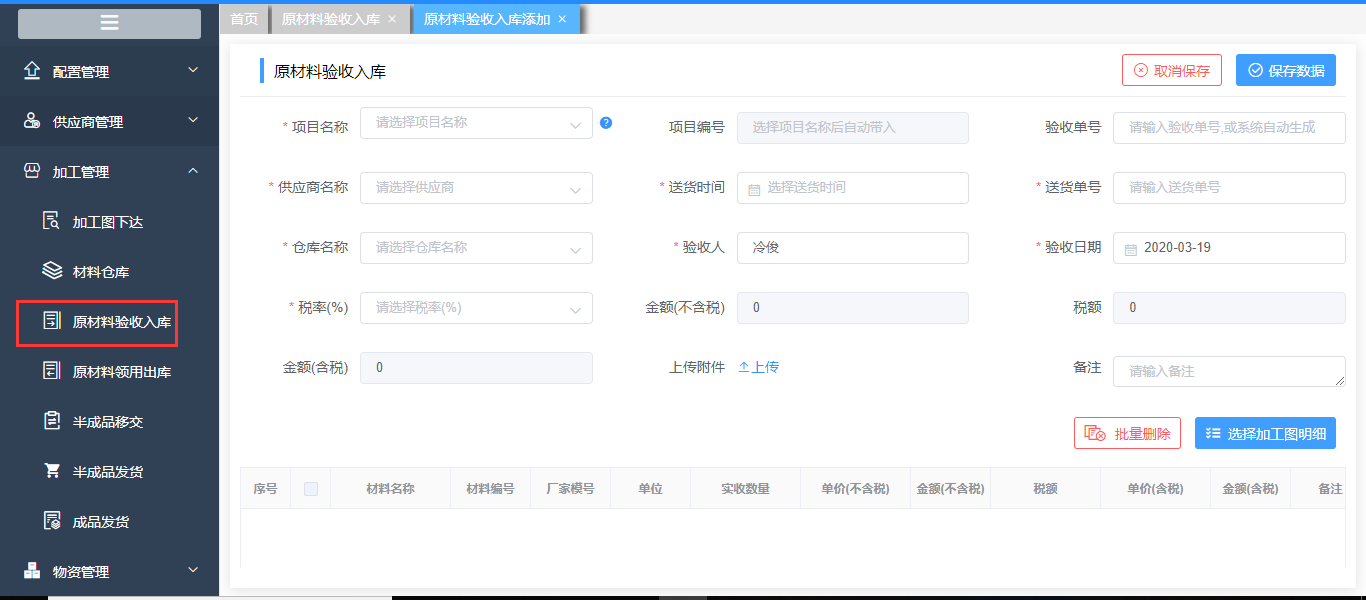1366x600 pixels.
Task: Select the 原材料验收入库添加 tab
Action: pyautogui.click(x=487, y=19)
